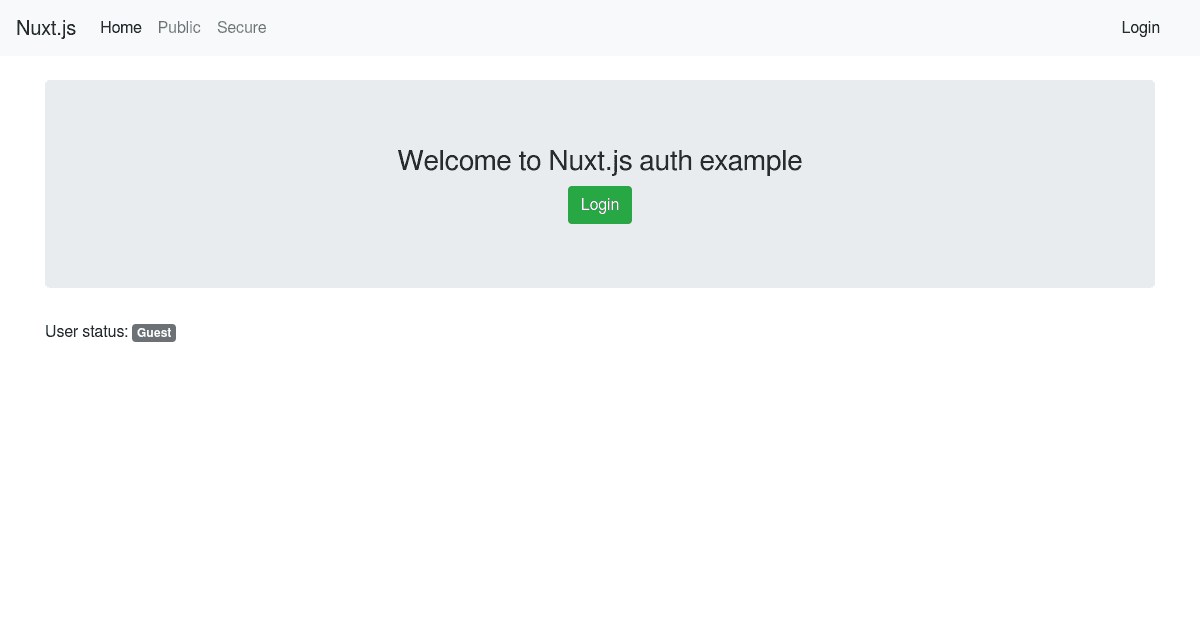Select the Login link in the navbar

tap(1140, 28)
